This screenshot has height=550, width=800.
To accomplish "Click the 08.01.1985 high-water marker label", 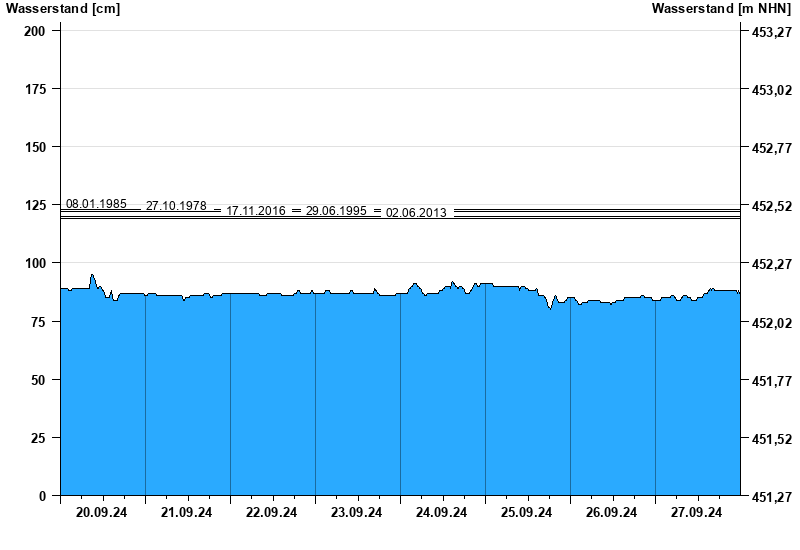I will 96,204.
